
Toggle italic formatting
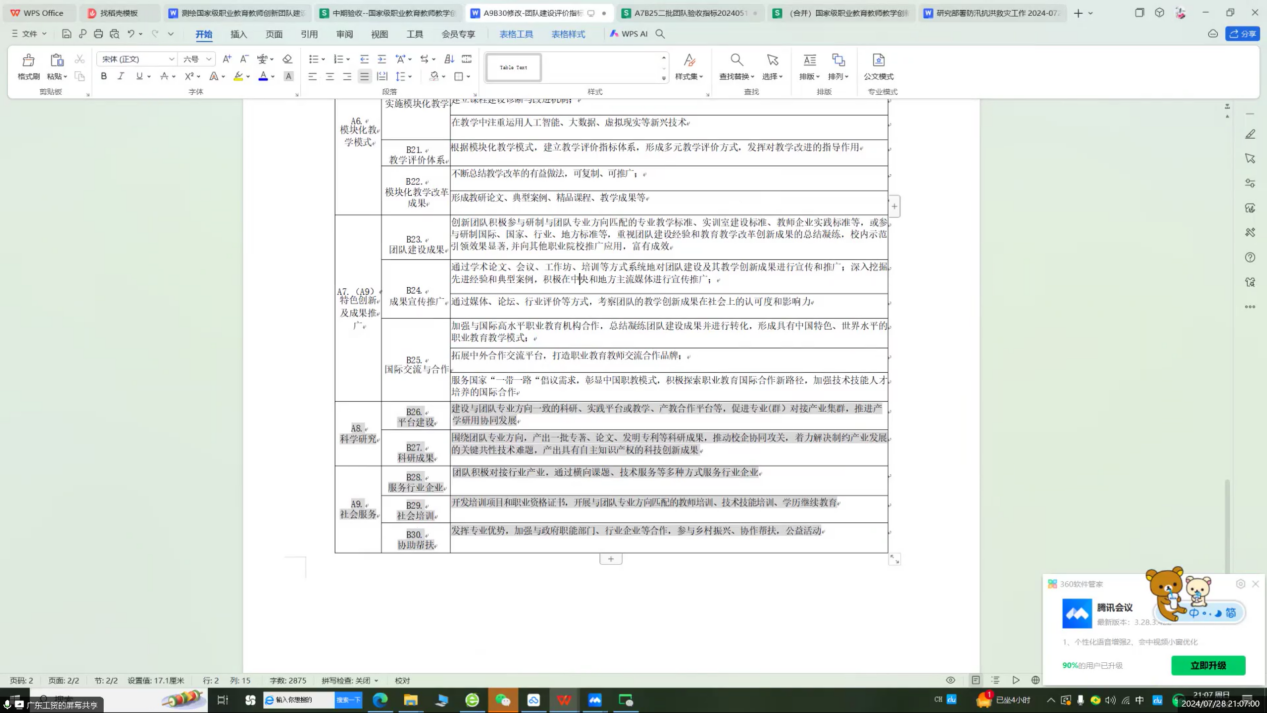(x=121, y=76)
